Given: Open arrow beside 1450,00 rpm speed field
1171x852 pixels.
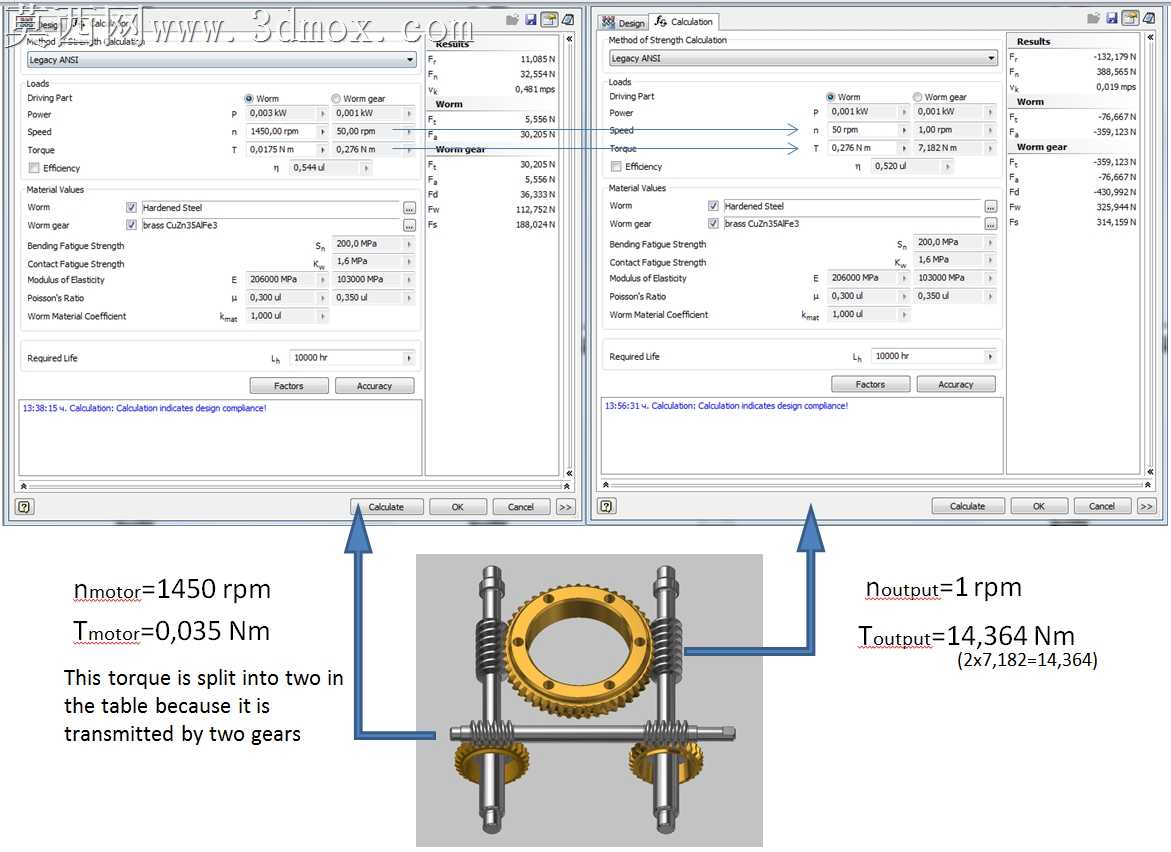Looking at the screenshot, I should click(323, 131).
